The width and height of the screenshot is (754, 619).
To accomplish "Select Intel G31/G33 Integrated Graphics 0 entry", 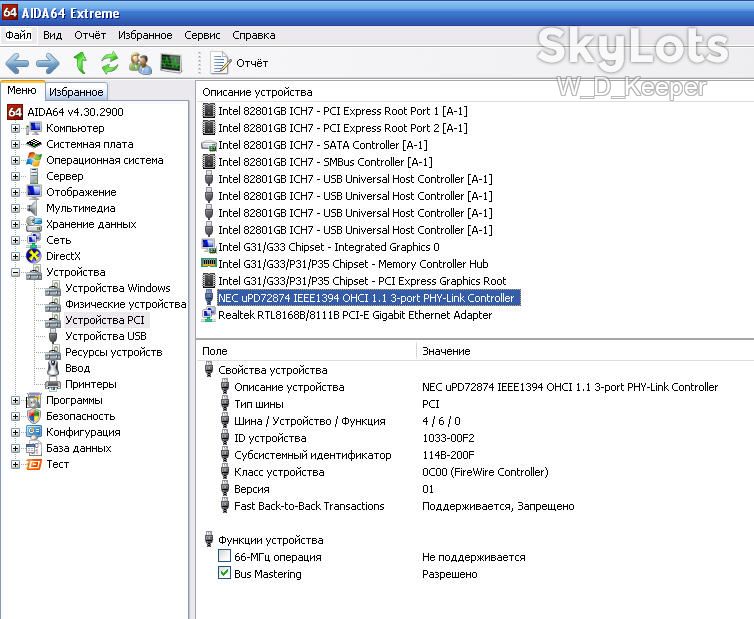I will click(x=328, y=247).
